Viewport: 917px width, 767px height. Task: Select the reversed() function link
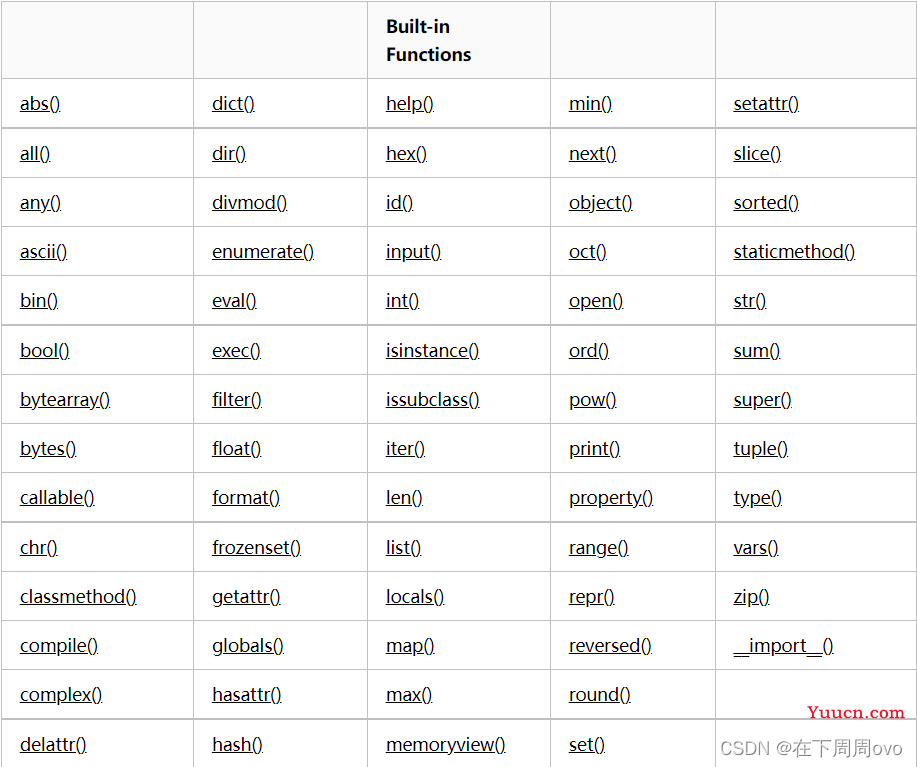click(610, 646)
